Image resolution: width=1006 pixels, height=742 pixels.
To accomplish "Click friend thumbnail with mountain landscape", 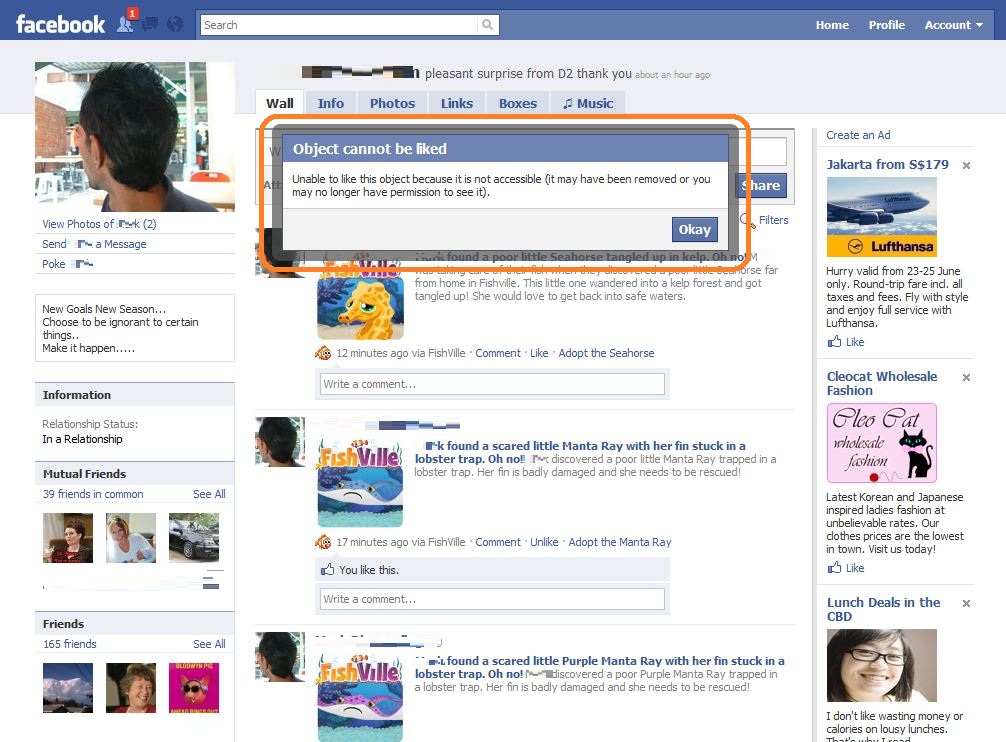I will [x=68, y=688].
